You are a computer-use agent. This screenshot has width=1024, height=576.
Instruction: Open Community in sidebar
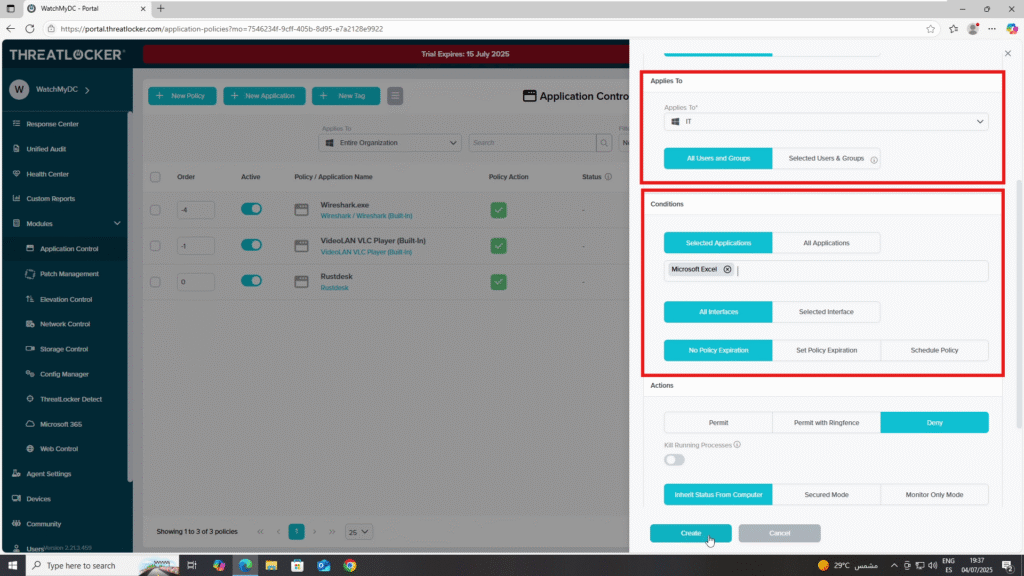point(43,524)
